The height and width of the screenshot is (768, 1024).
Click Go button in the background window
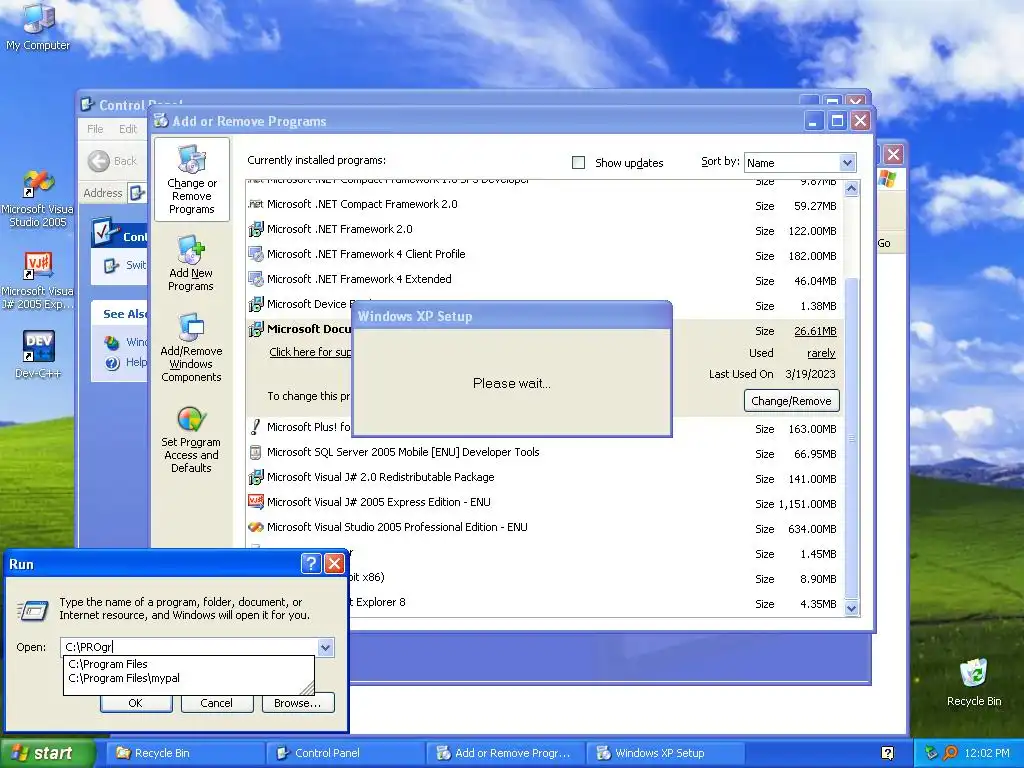pyautogui.click(x=884, y=243)
